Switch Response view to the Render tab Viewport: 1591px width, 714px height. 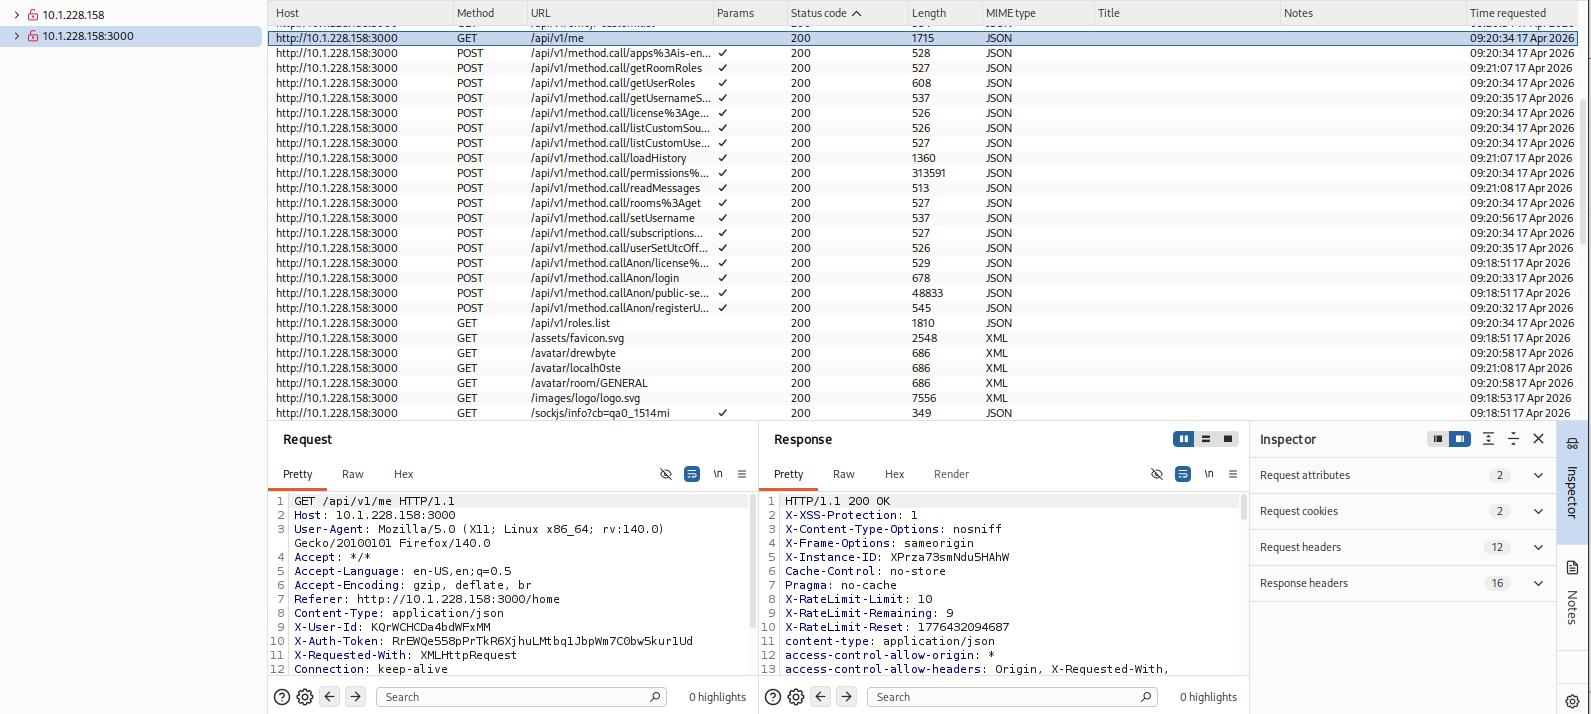click(951, 474)
